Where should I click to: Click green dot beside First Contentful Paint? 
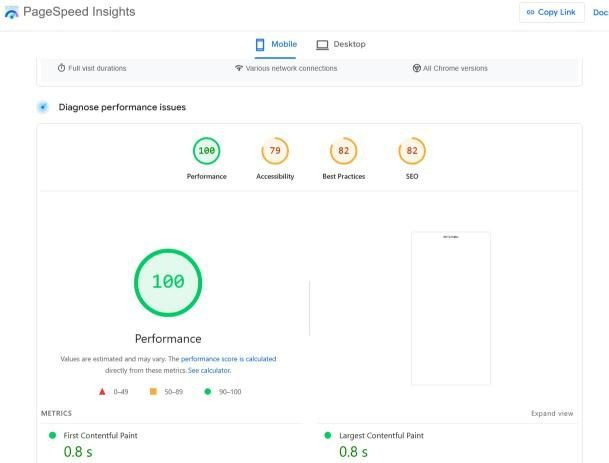[52, 435]
